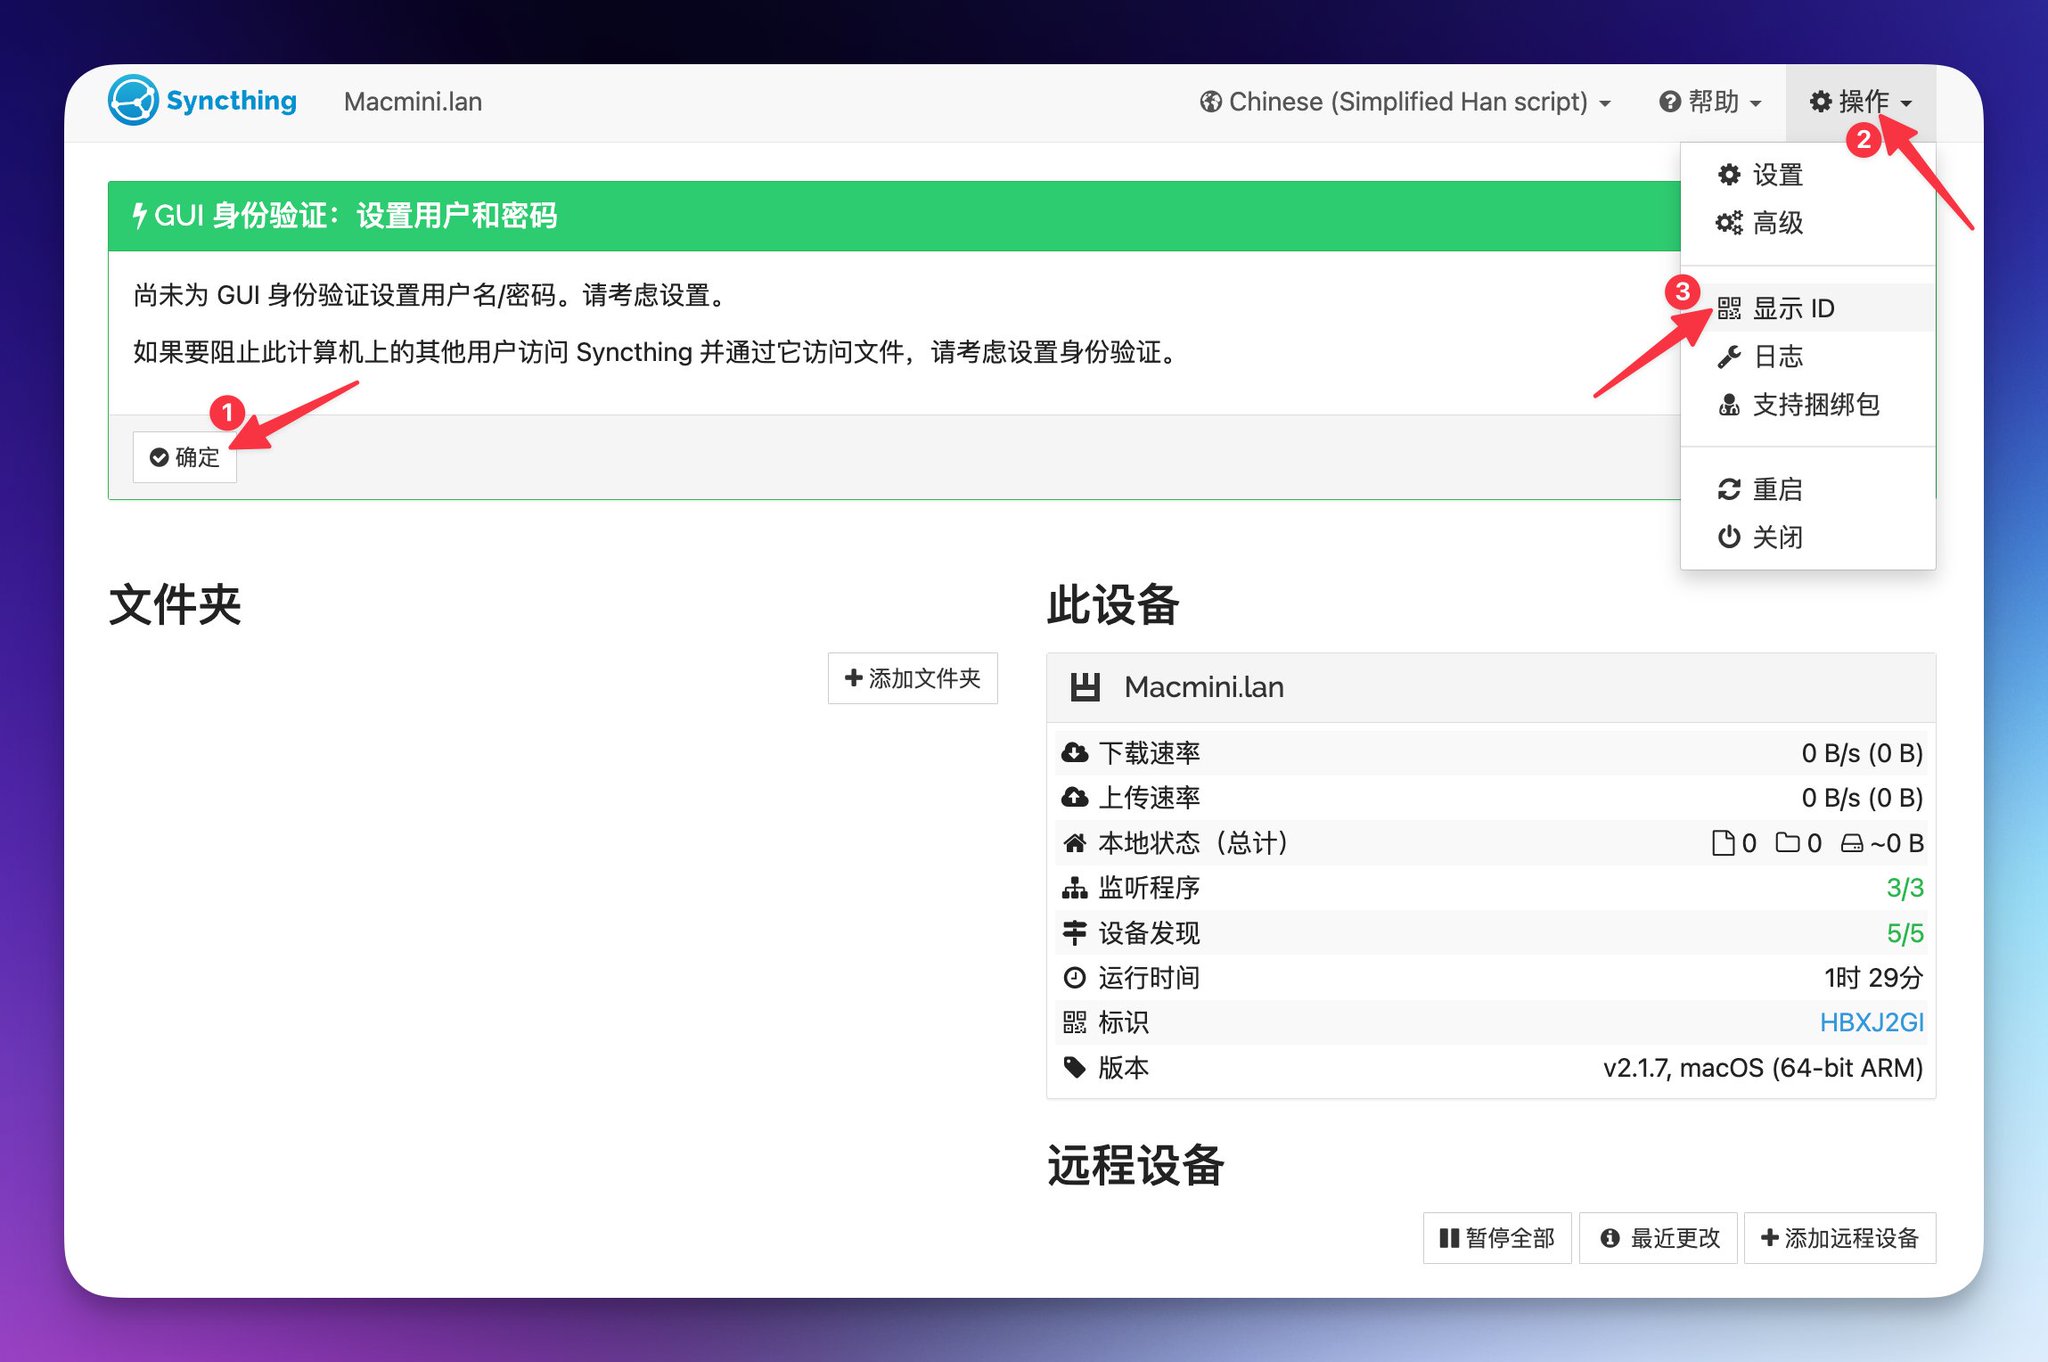Click the cloud upload icon by 上传速率

click(x=1075, y=798)
